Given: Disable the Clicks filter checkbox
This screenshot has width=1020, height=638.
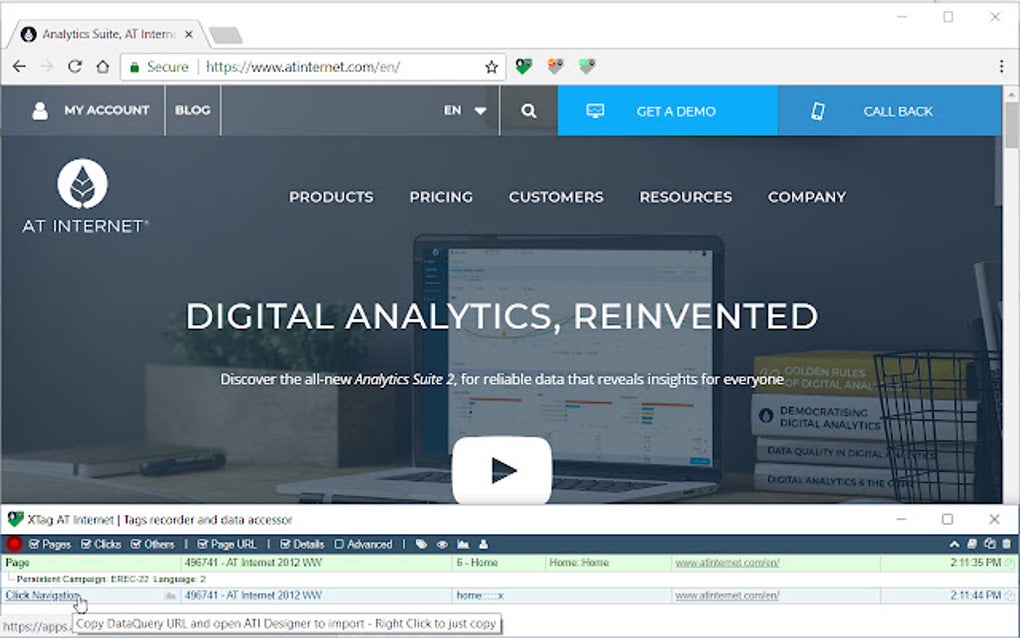Looking at the screenshot, I should pyautogui.click(x=85, y=544).
